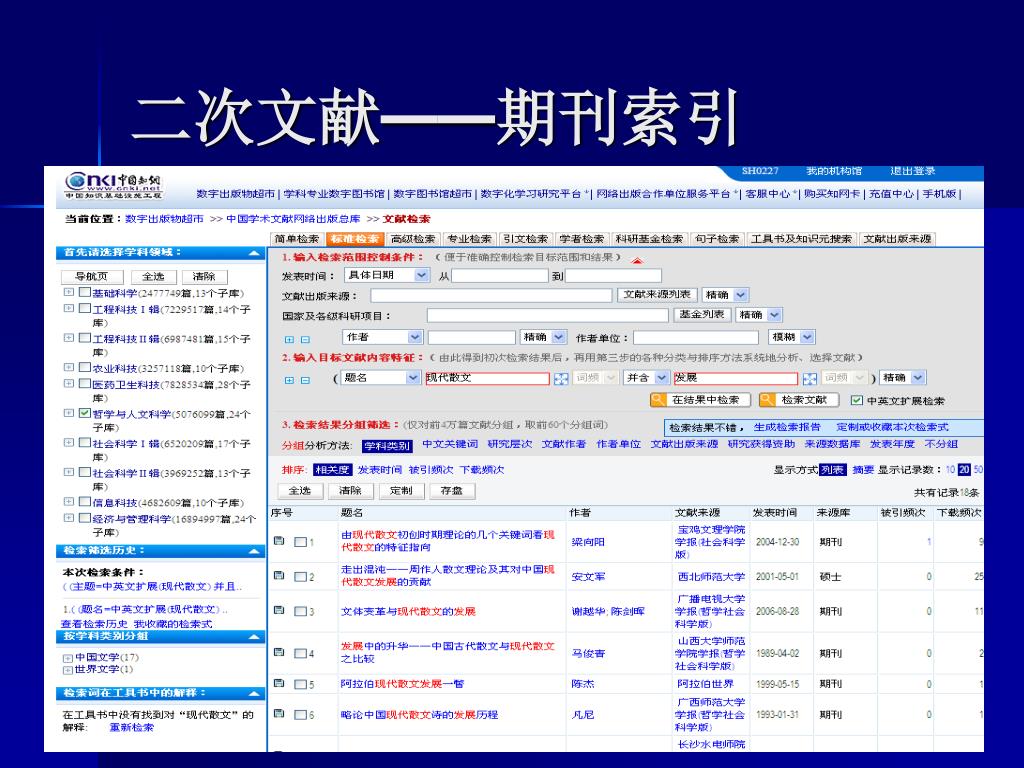Screen dimensions: 1024x768
Task: Click save icon for result row 3
Action: [x=279, y=610]
